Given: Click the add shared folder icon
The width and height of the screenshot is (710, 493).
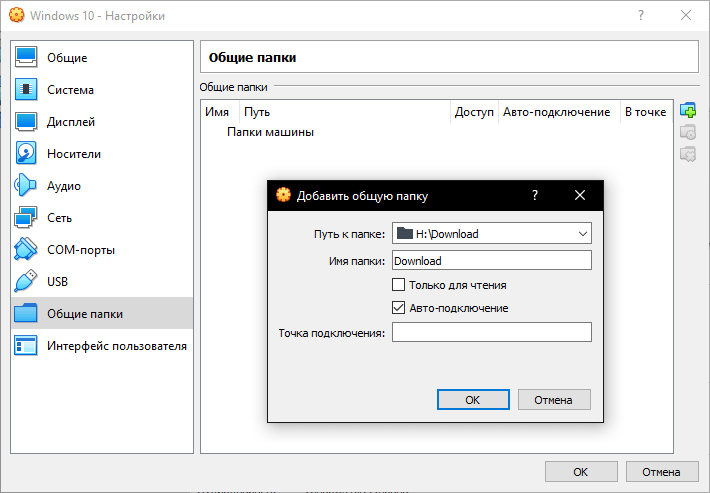Looking at the screenshot, I should point(688,110).
